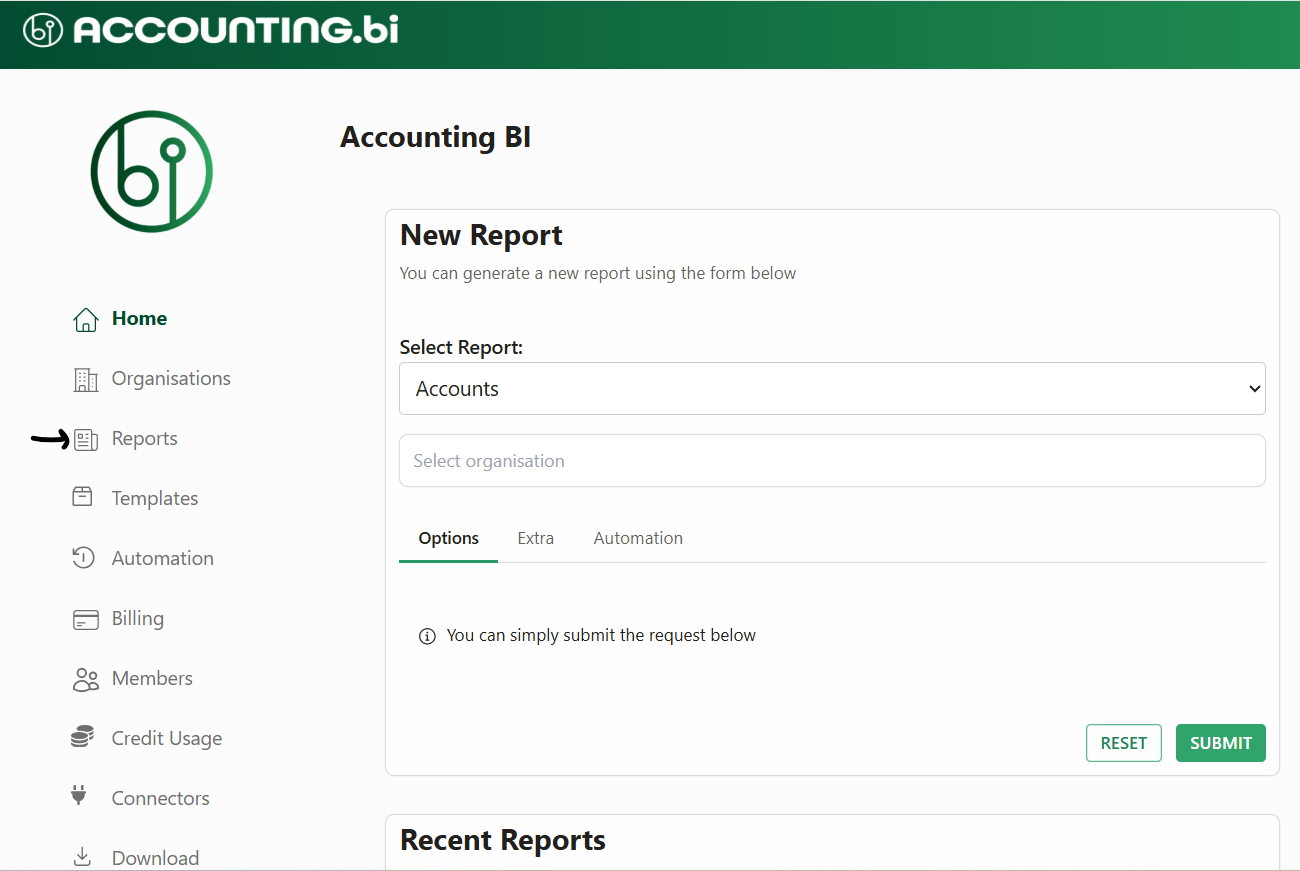Image resolution: width=1300 pixels, height=871 pixels.
Task: Go to Organisations page
Action: (x=171, y=379)
